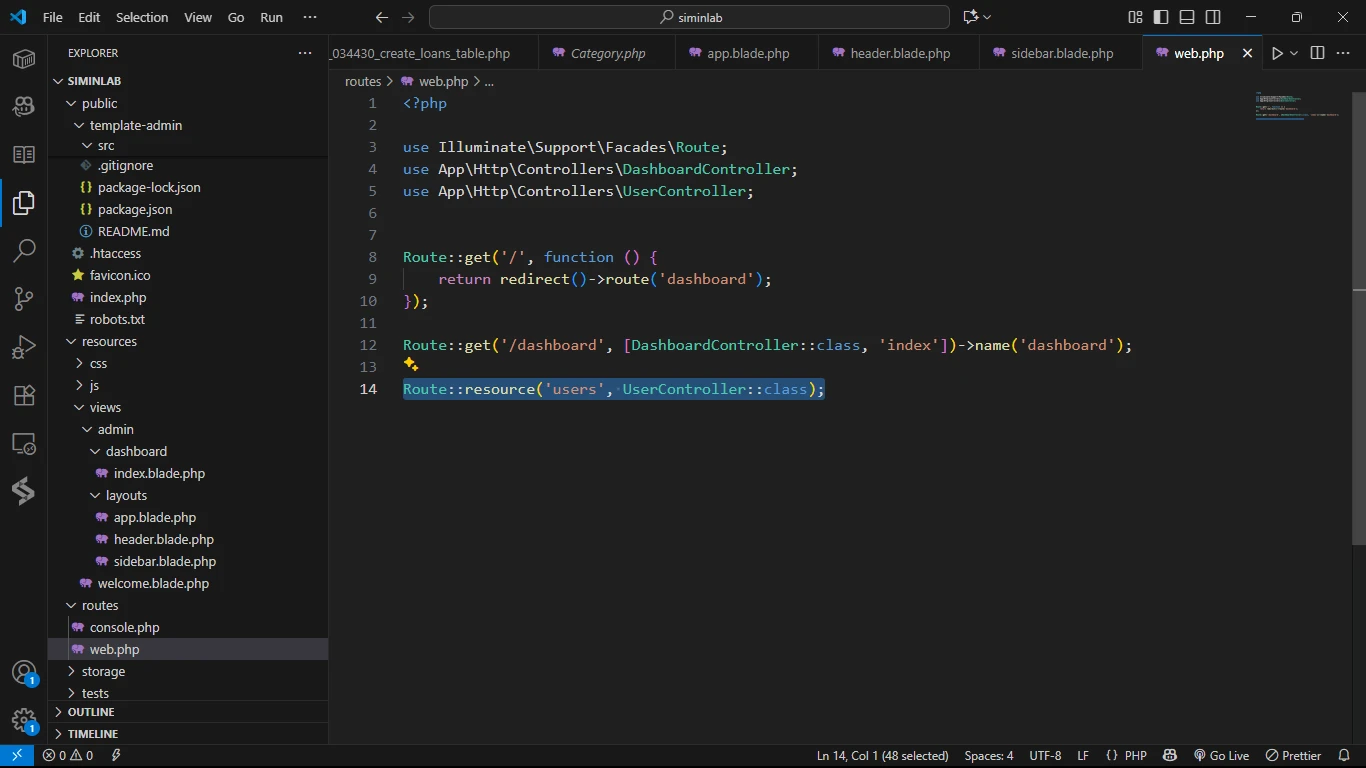The width and height of the screenshot is (1366, 768).
Task: Click the Run code play icon
Action: [1277, 53]
